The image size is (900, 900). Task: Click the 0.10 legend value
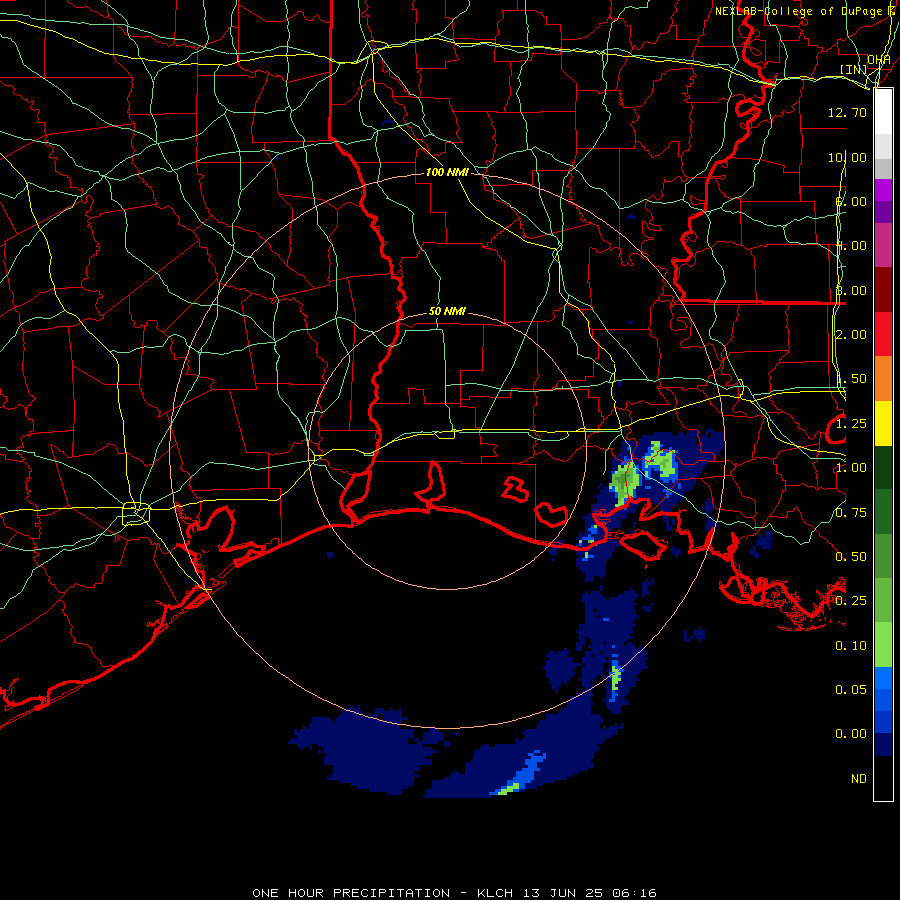851,646
